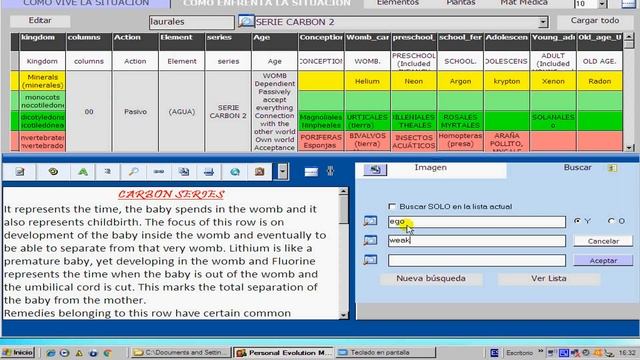Screen dimensions: 640x360
Task: Click the printer icon in text toolbar
Action: pyautogui.click(x=209, y=172)
